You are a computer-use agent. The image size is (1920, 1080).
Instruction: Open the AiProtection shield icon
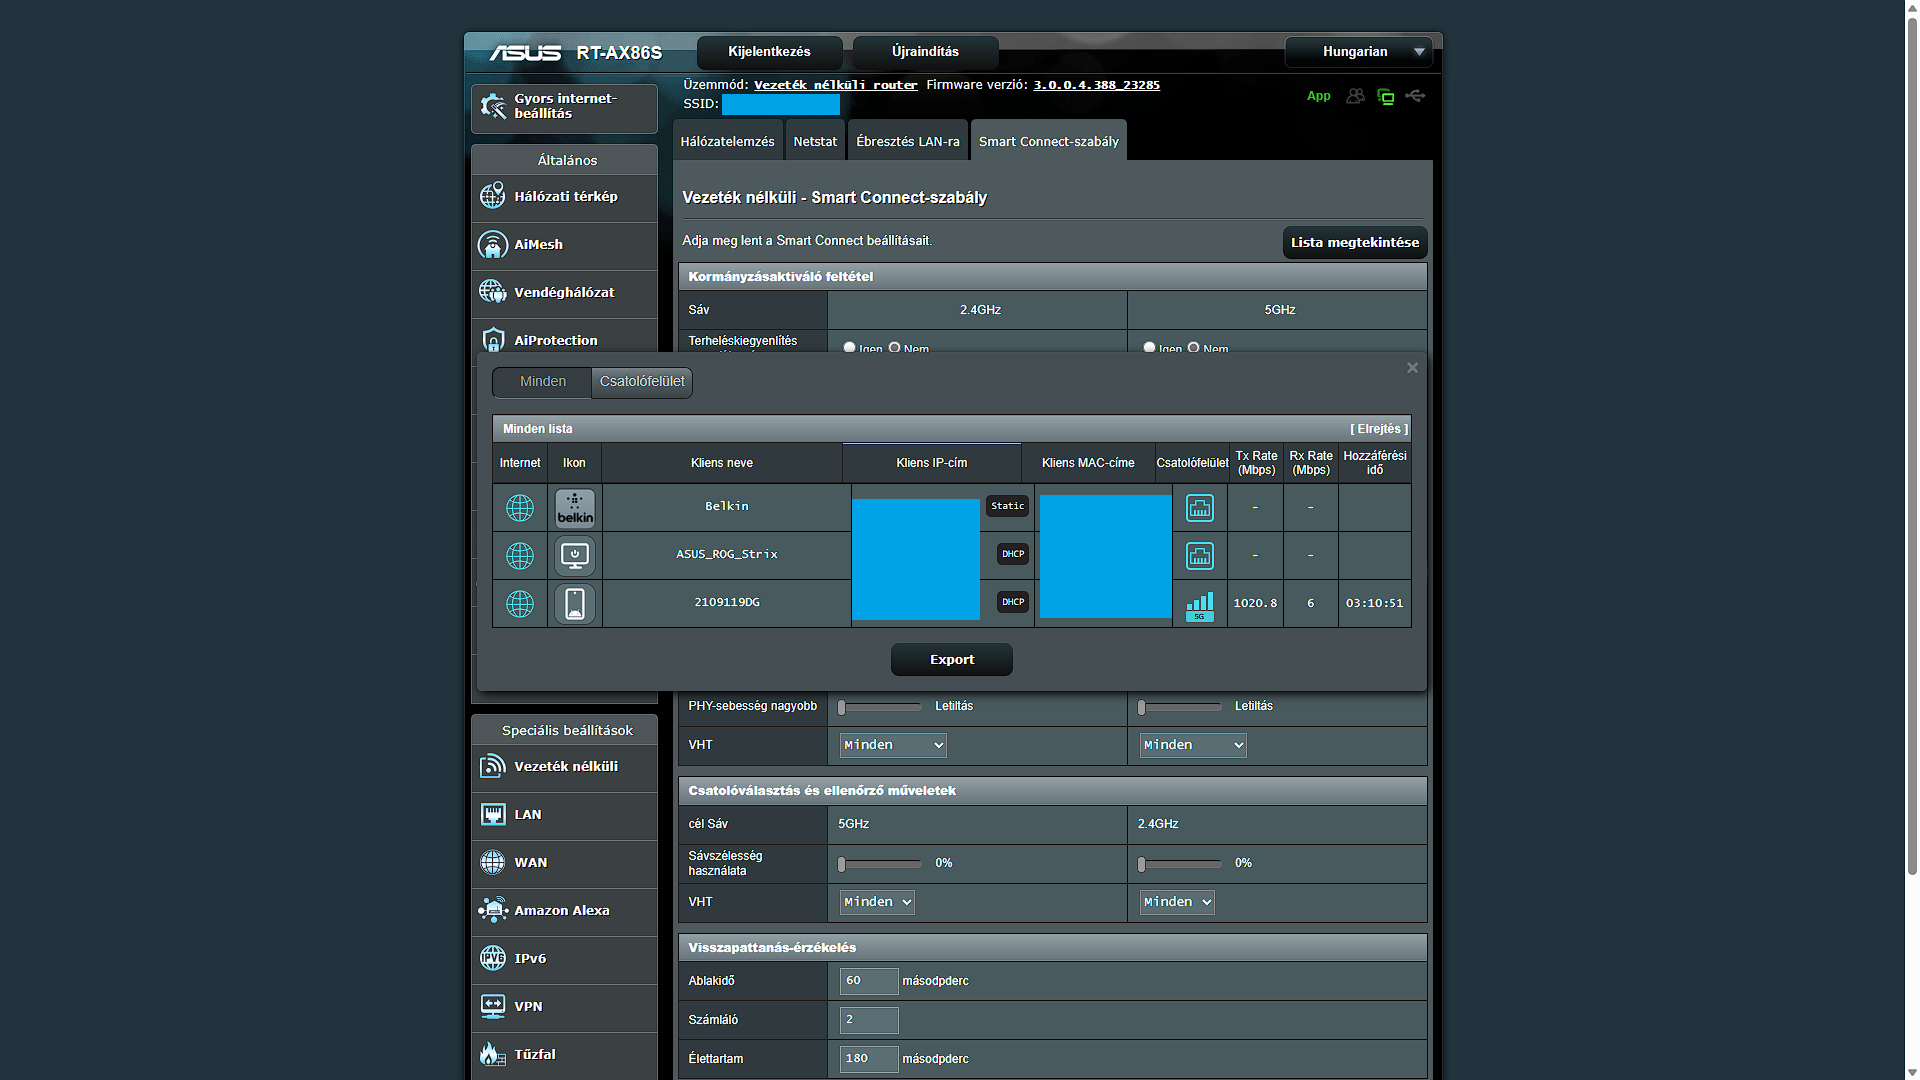(492, 340)
